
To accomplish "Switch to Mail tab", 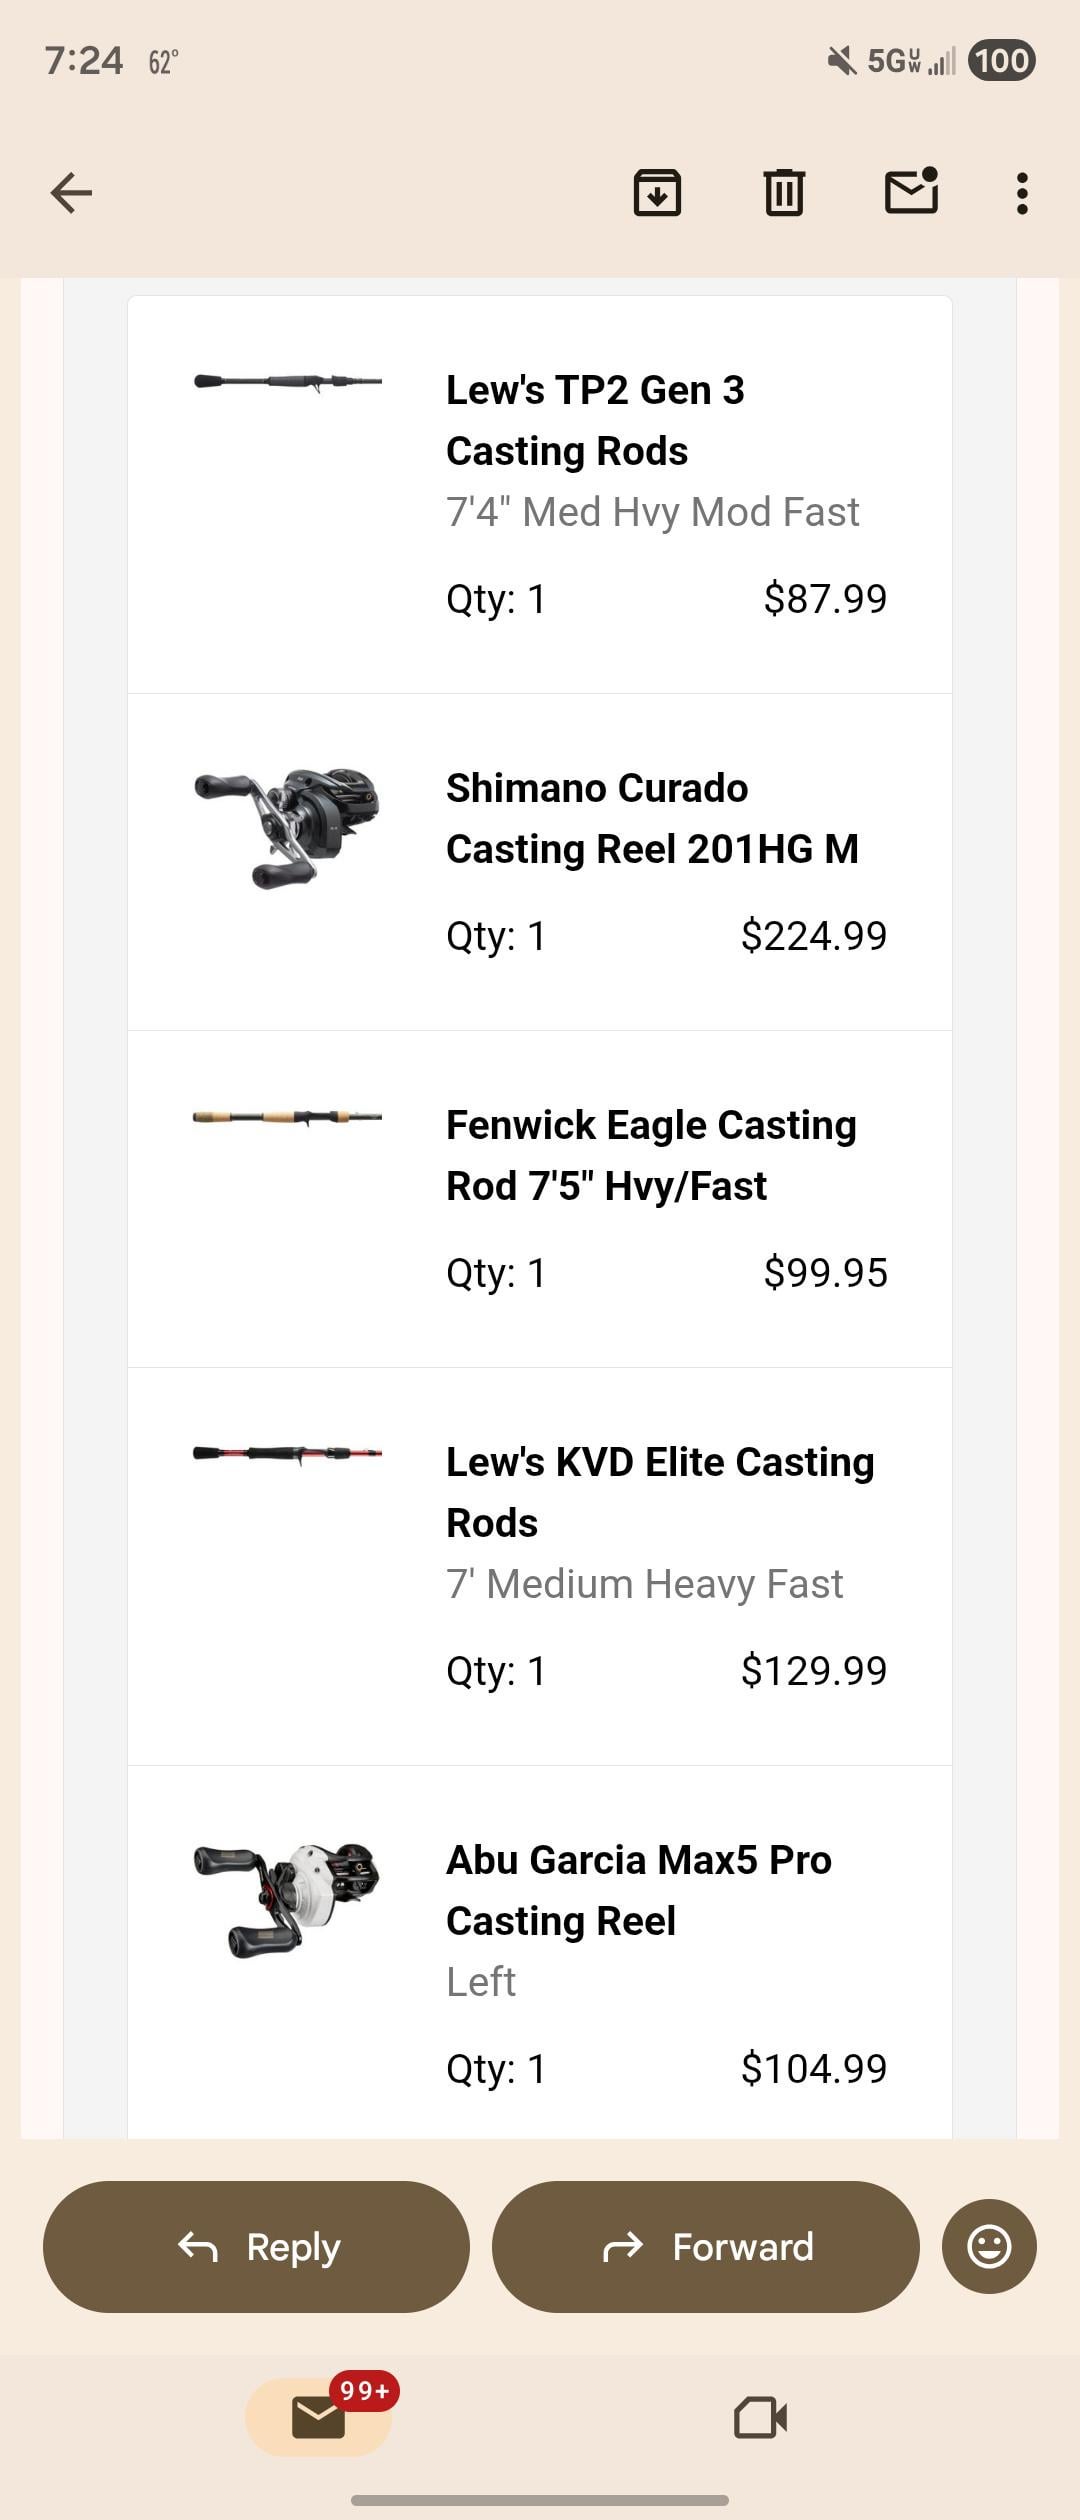I will click(318, 2417).
